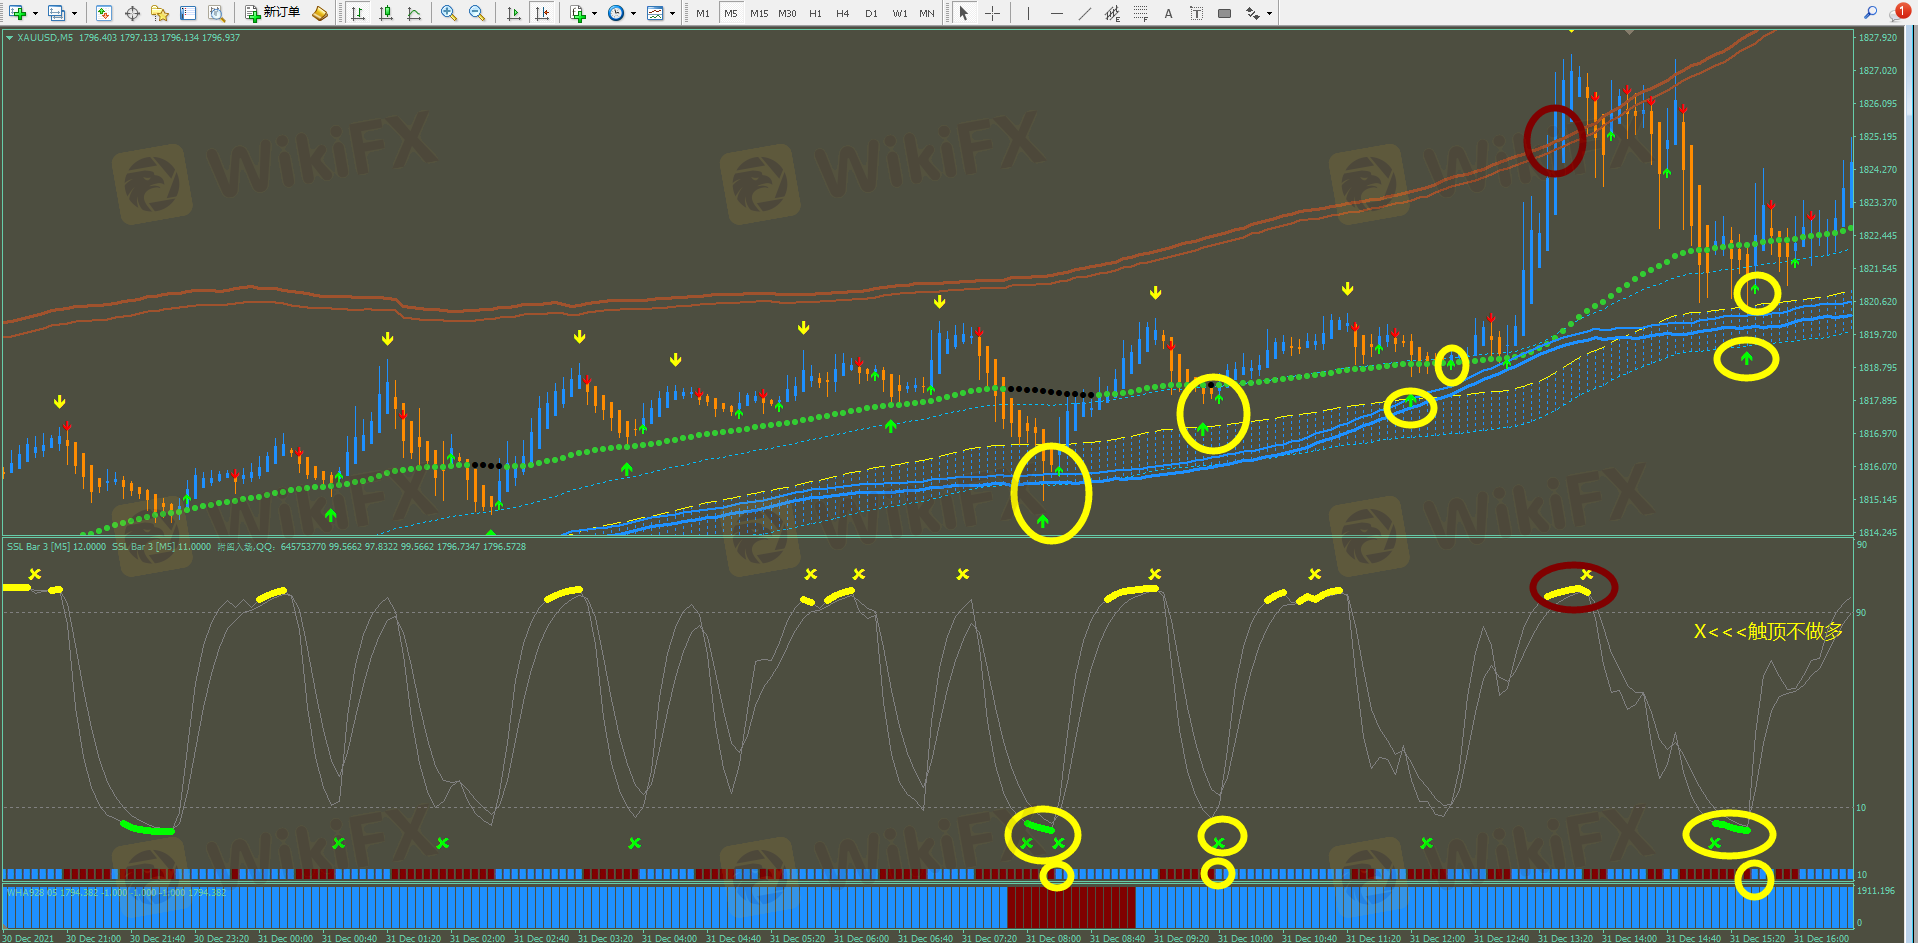This screenshot has height=943, width=1918.
Task: Click the gray chart shift triangle marker
Action: tap(1629, 33)
